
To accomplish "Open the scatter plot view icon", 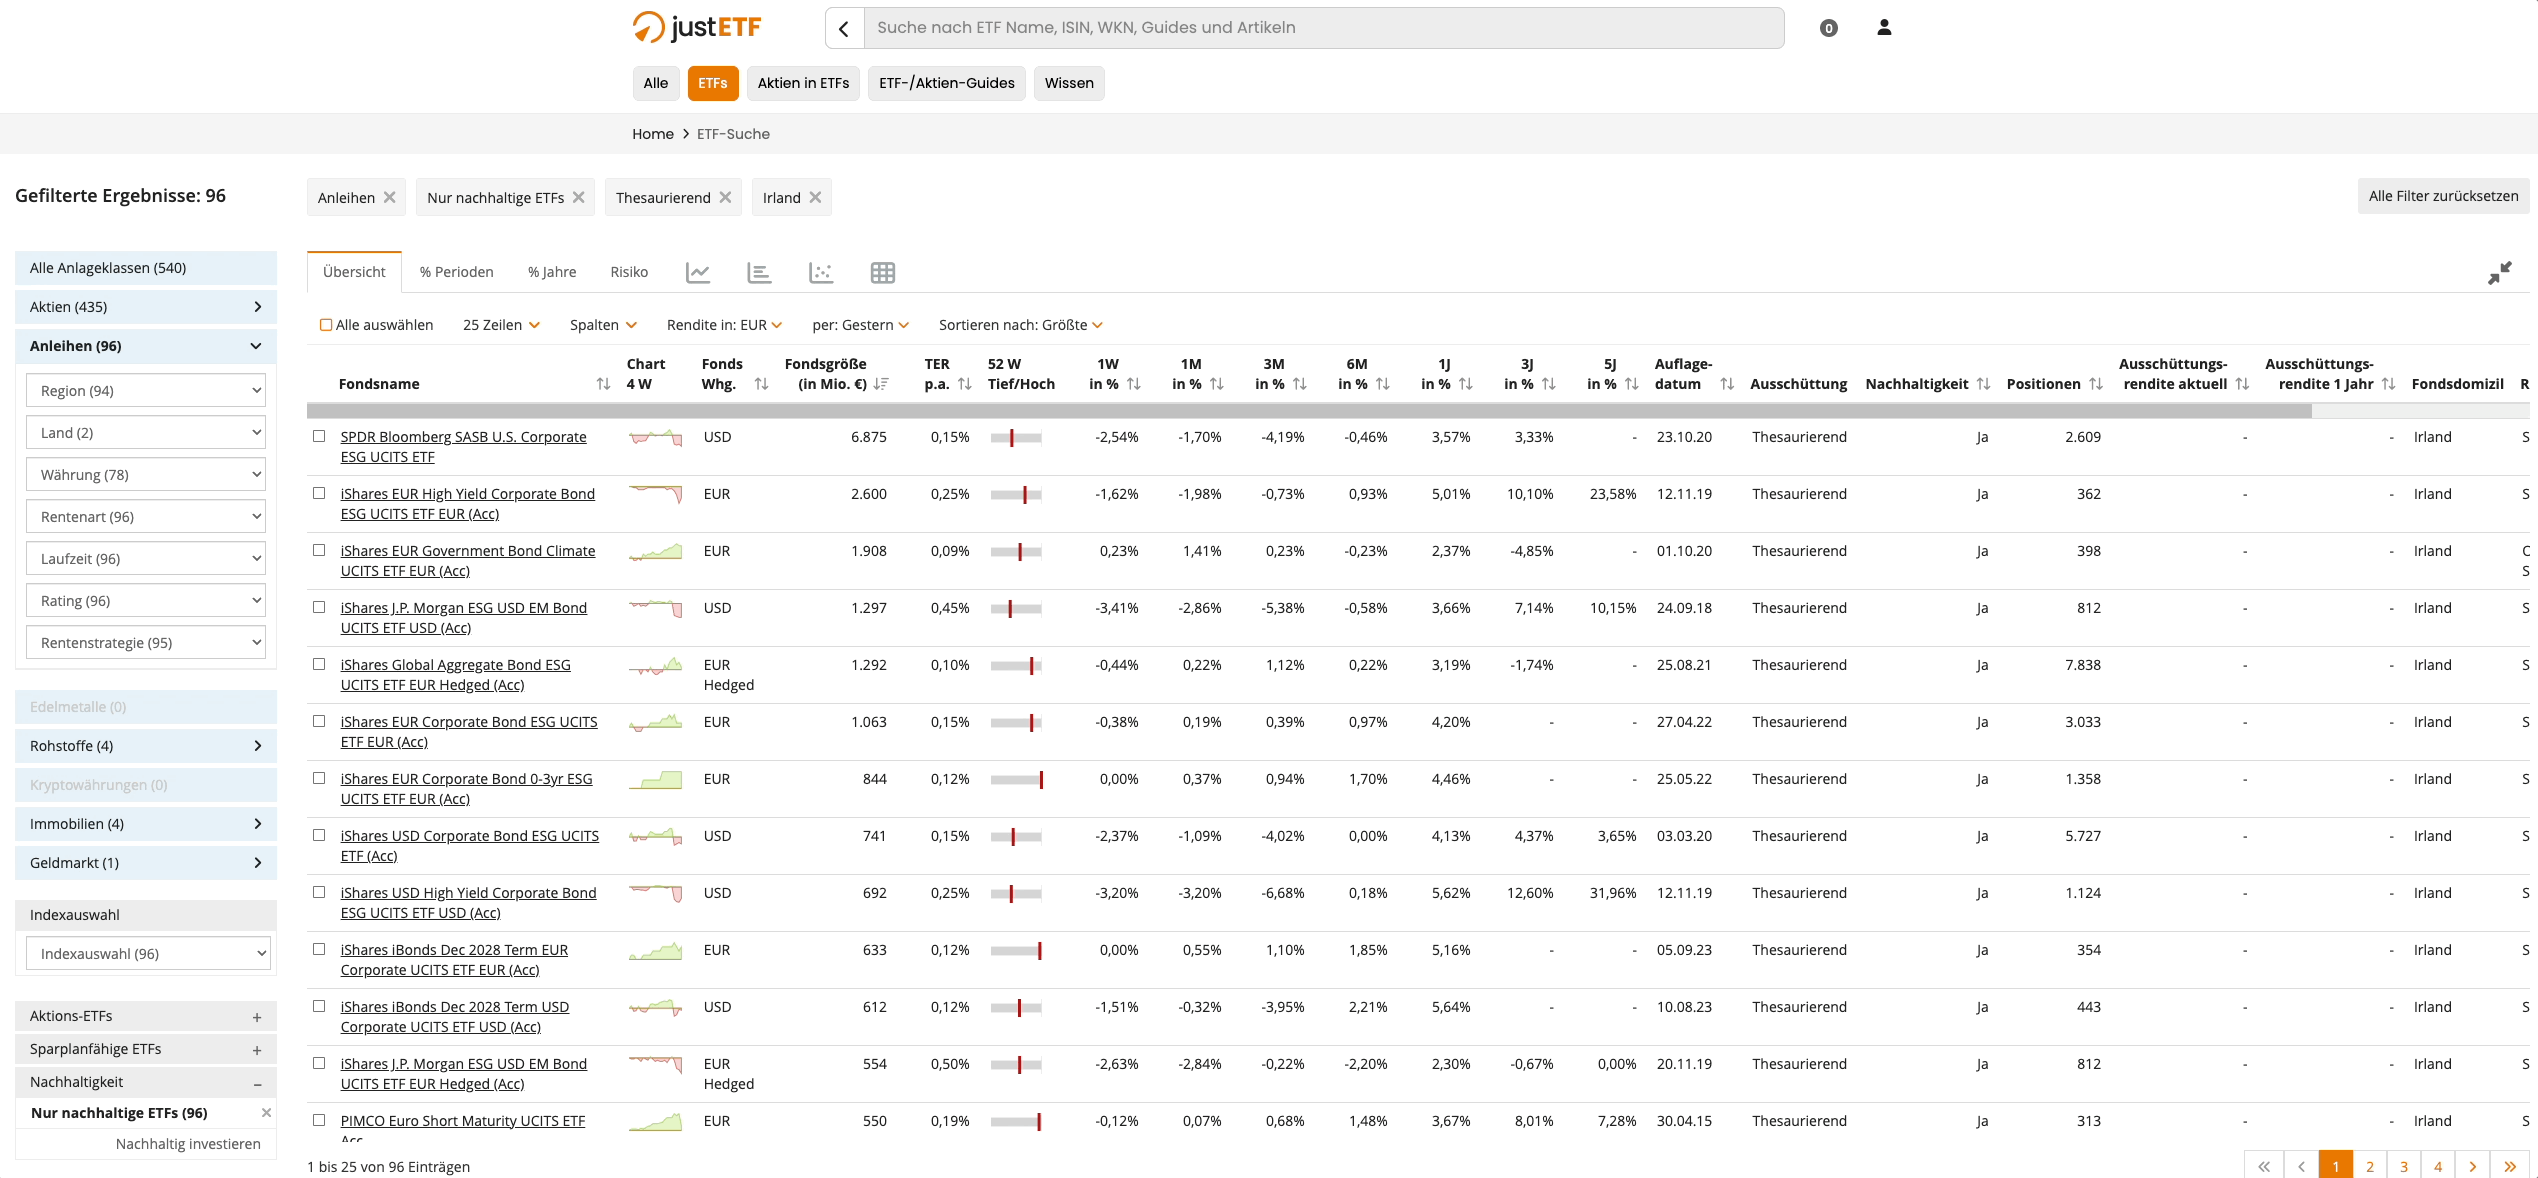I will pos(821,272).
